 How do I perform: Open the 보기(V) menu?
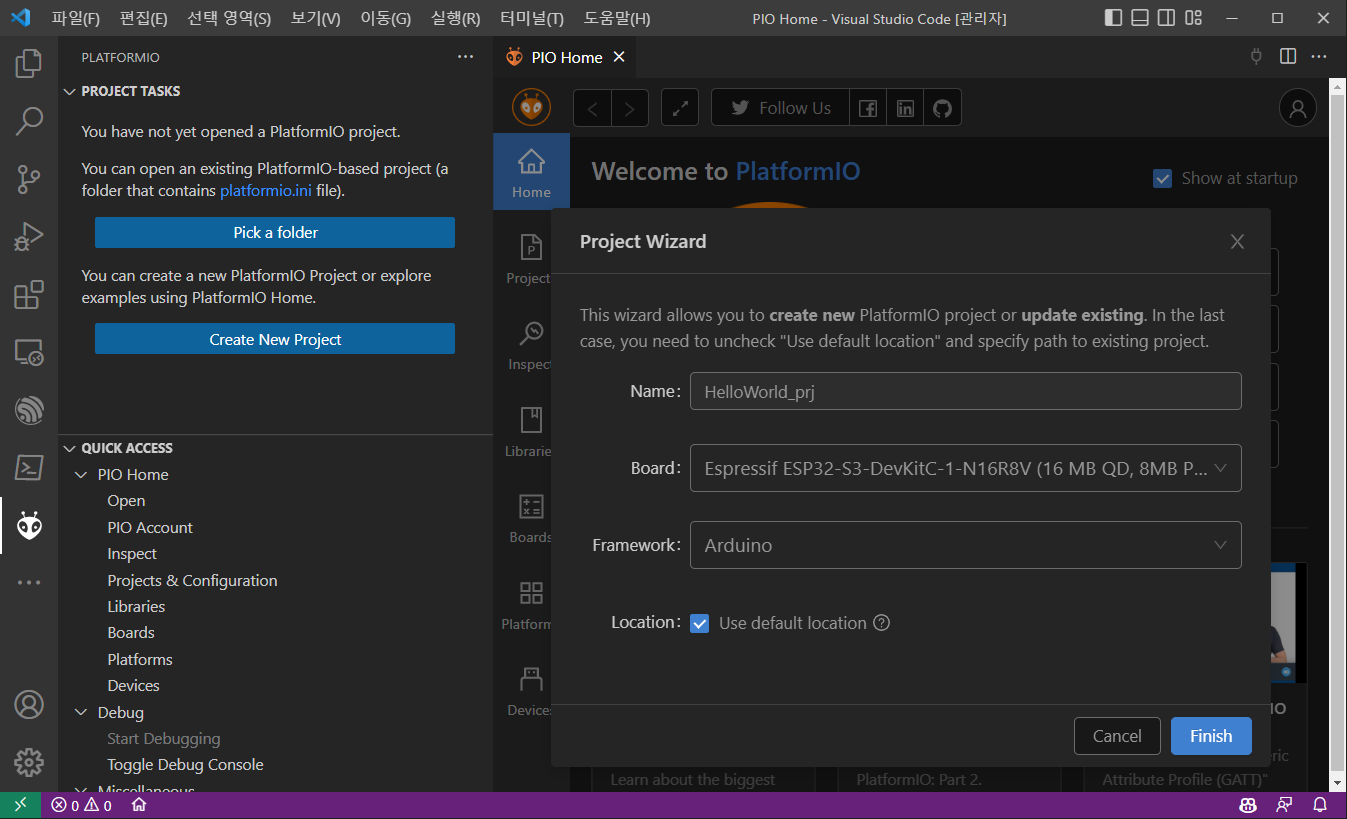pos(316,18)
